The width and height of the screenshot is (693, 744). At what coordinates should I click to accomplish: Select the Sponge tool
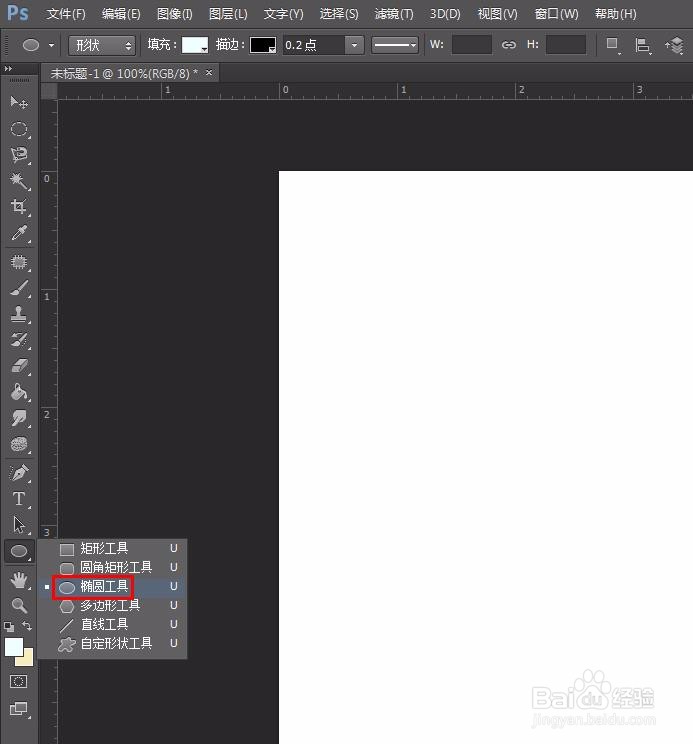(x=19, y=445)
